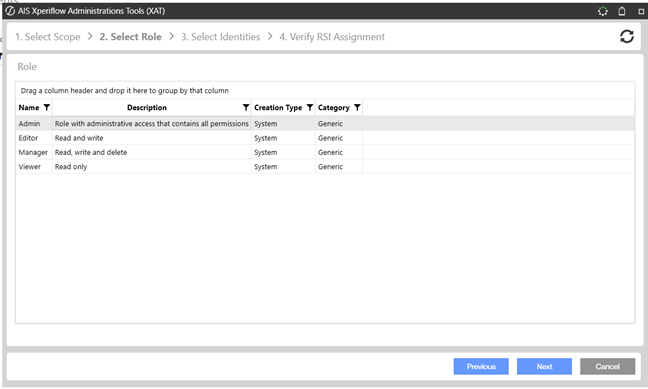Click the chevron after Select Identities

270,36
